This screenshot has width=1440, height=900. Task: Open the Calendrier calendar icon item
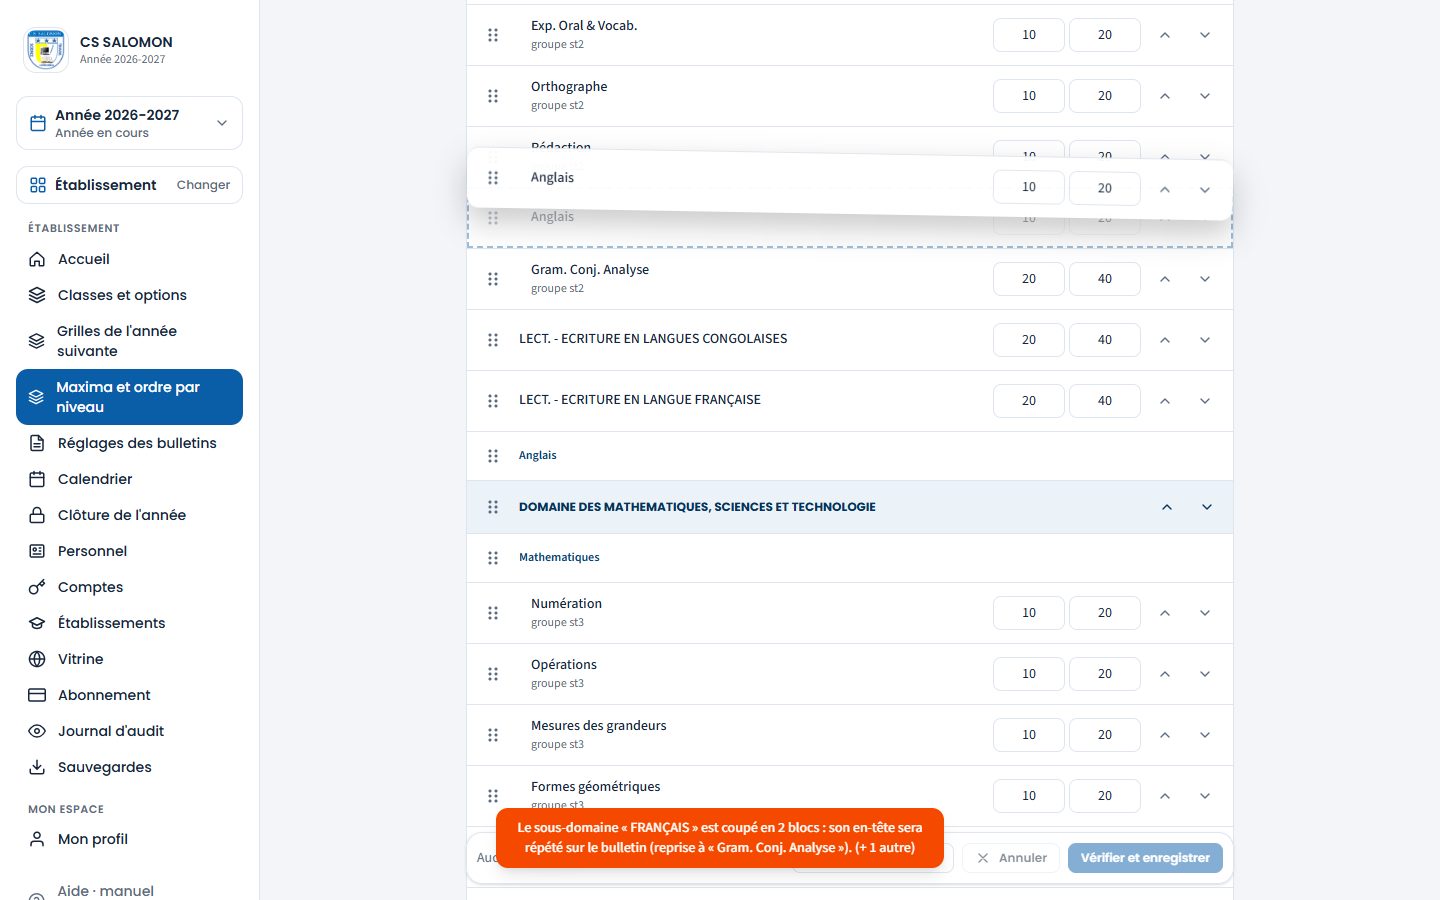[x=37, y=479]
